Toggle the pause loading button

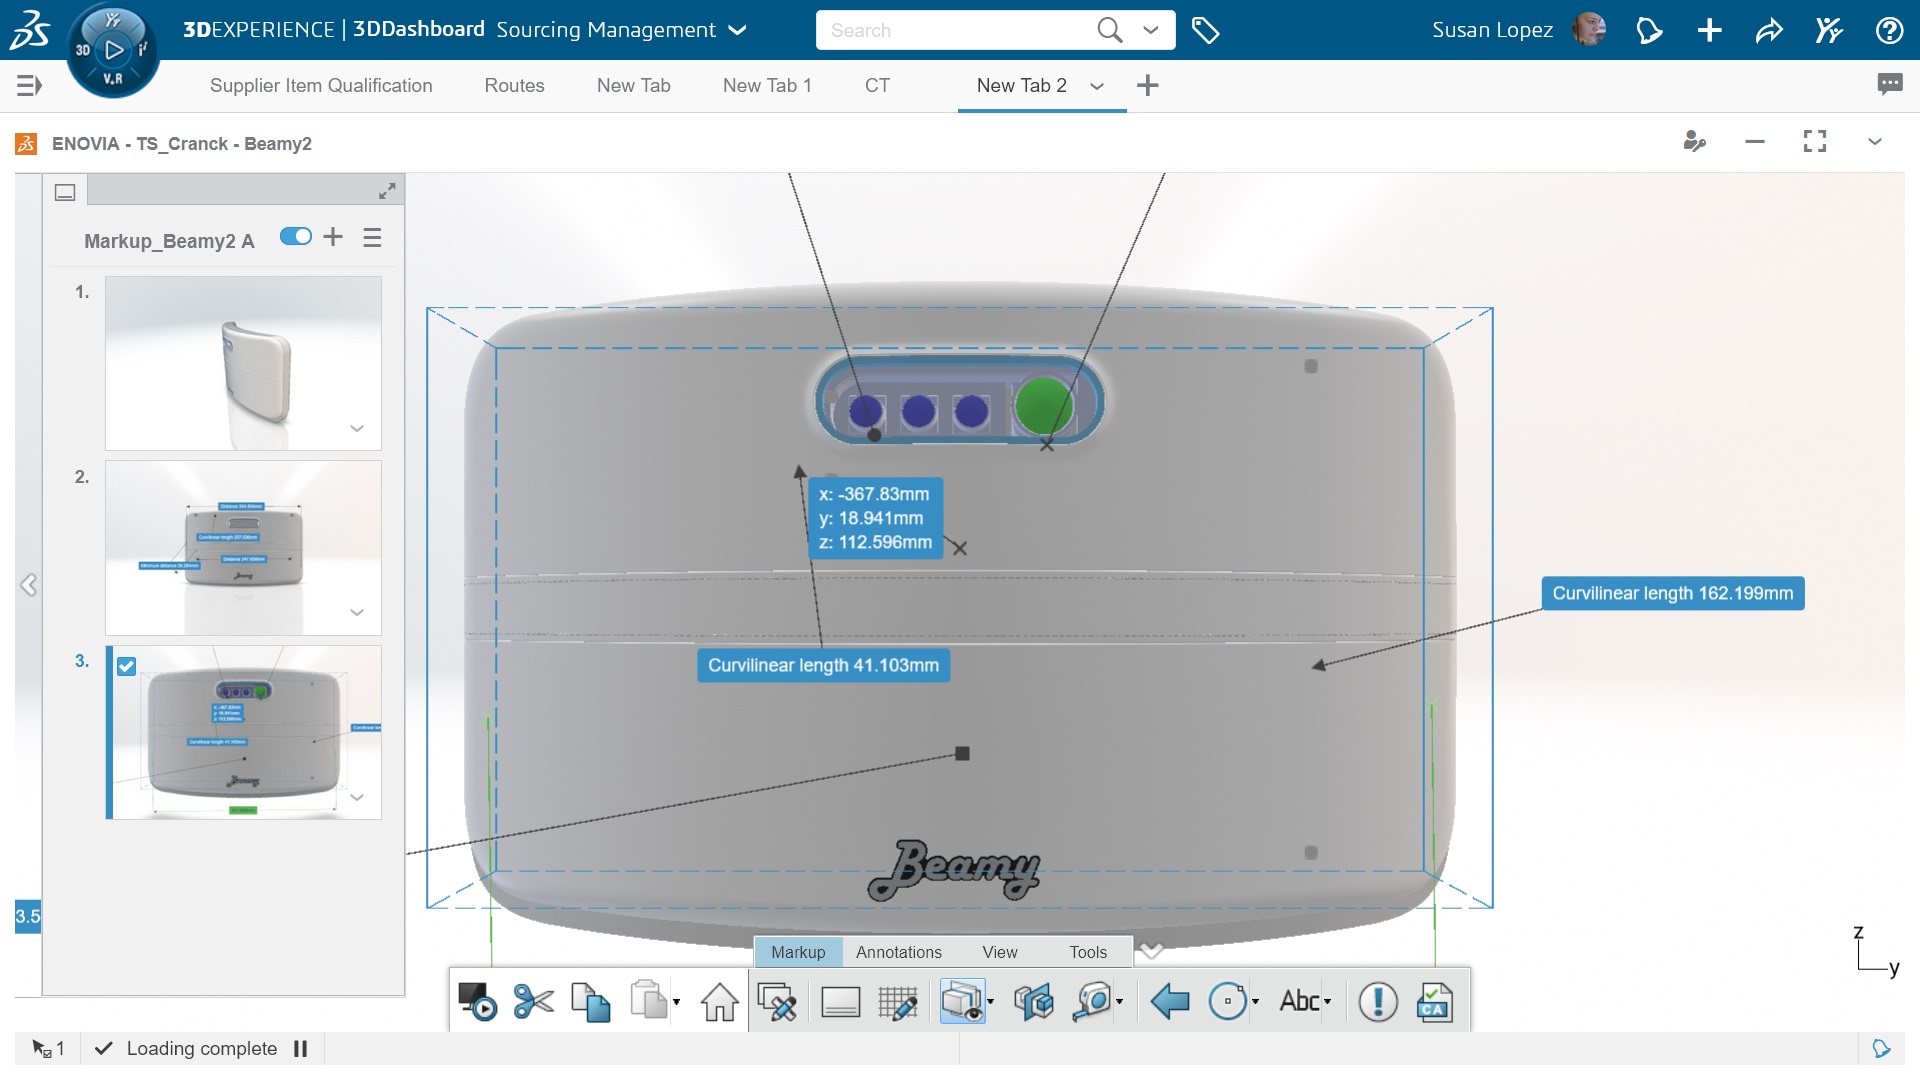coord(300,1048)
